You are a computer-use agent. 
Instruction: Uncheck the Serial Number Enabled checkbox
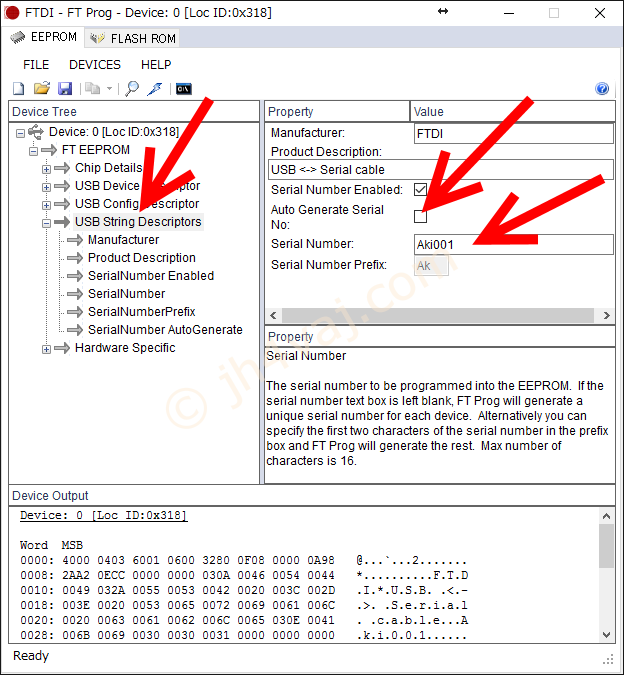pos(420,190)
